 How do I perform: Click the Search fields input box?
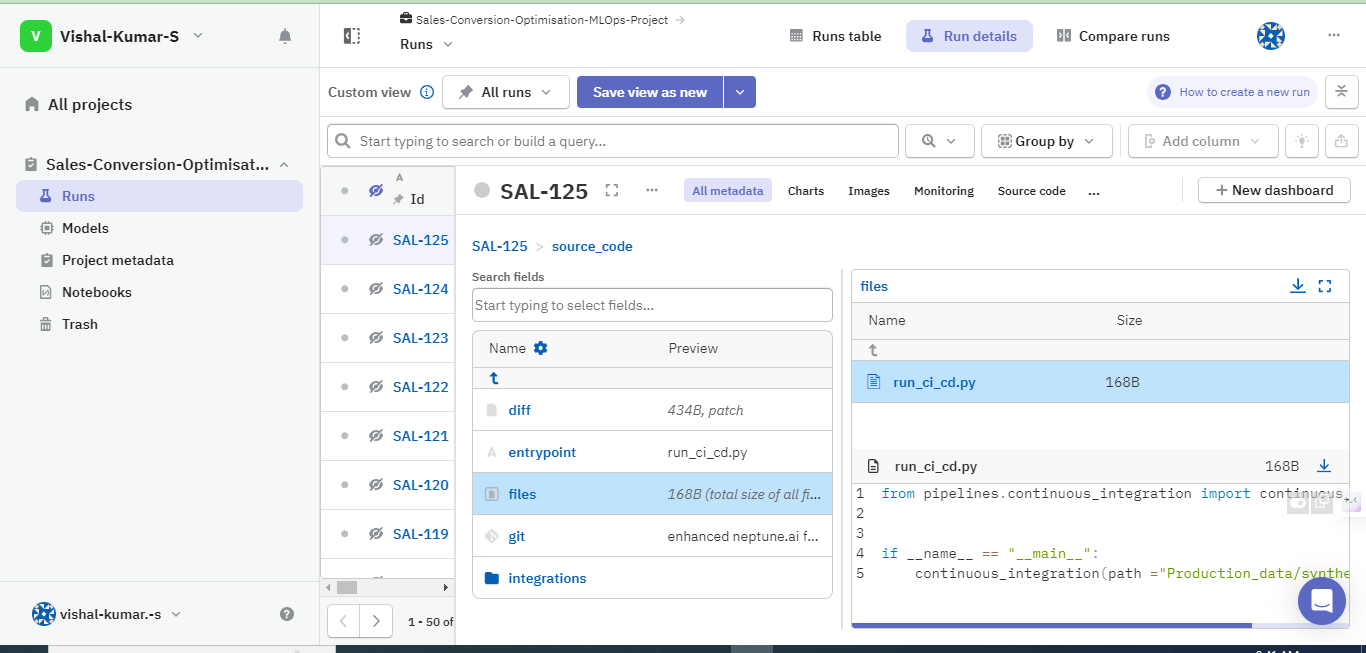(652, 305)
